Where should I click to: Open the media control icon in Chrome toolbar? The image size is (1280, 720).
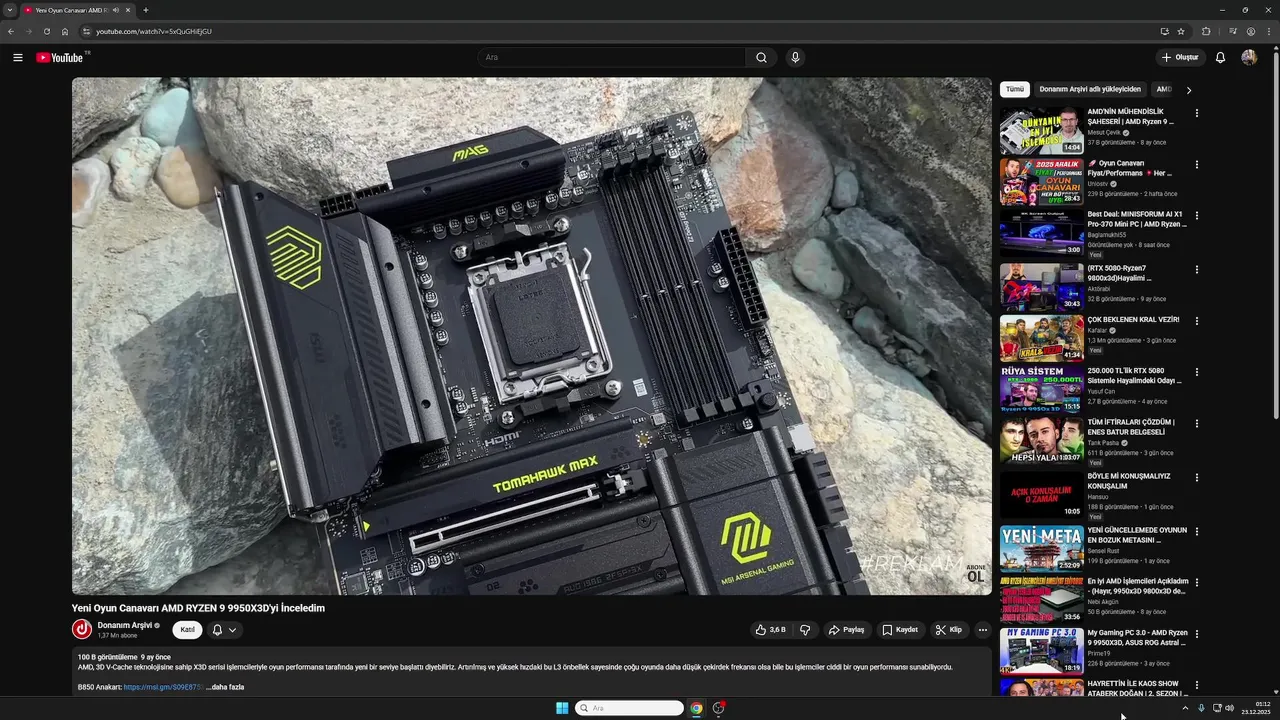tap(1234, 31)
